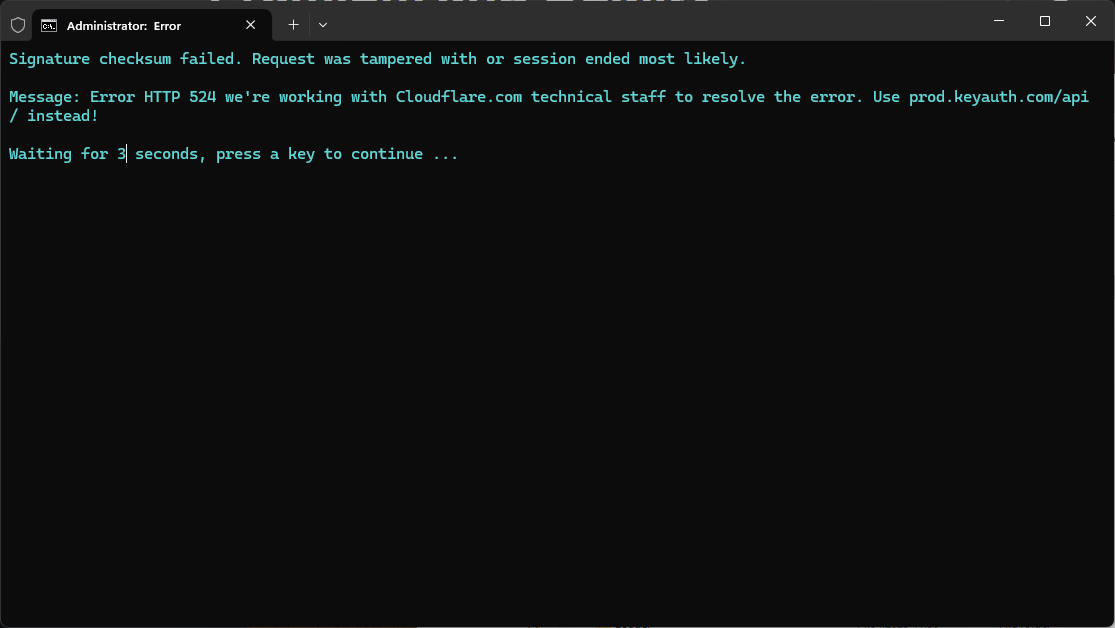Click the Error HTTP 524 text
Viewport: 1115px width, 628px height.
[x=153, y=97]
